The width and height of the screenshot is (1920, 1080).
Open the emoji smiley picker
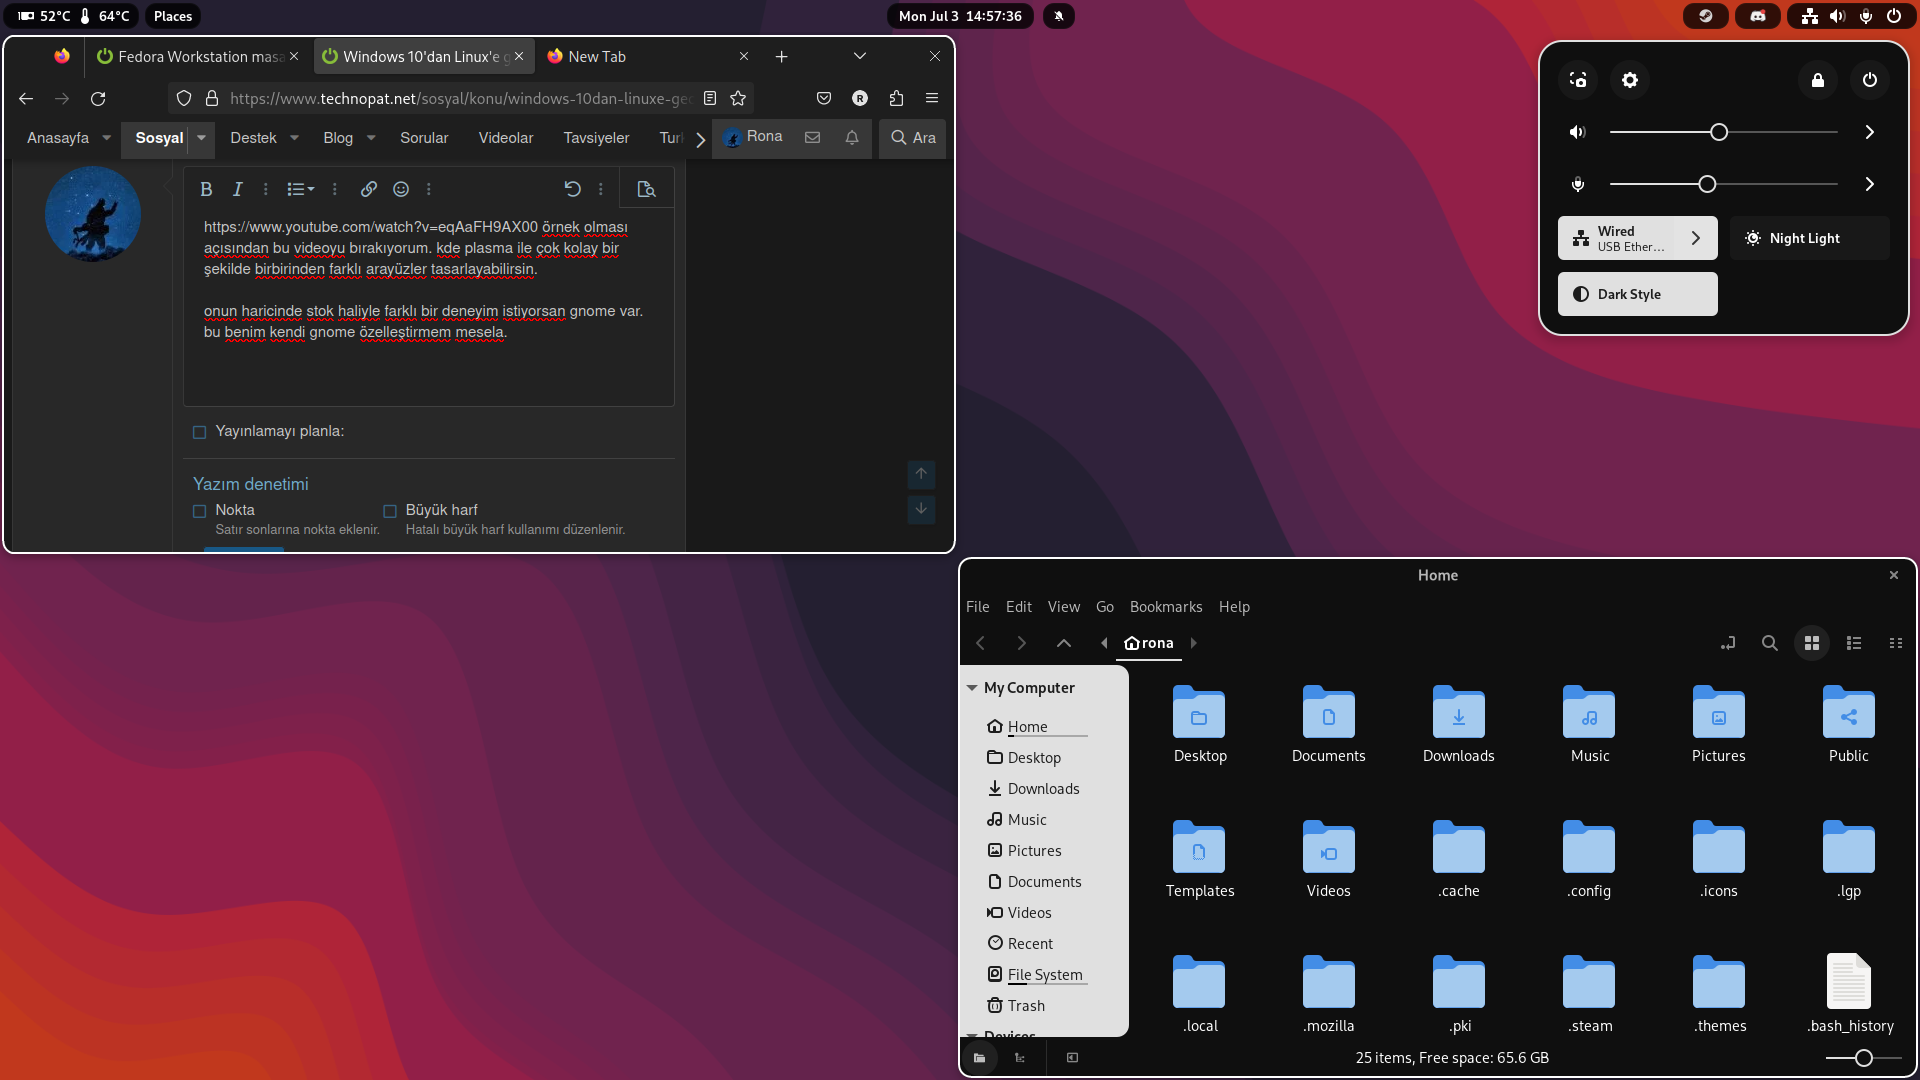(401, 189)
